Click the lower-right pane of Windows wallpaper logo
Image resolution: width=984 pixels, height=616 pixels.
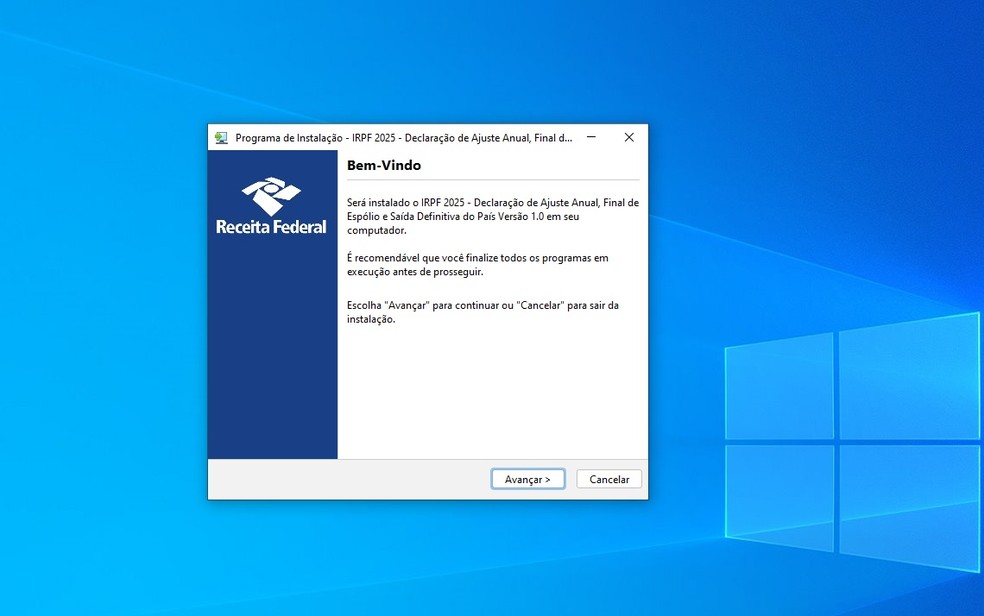(908, 505)
